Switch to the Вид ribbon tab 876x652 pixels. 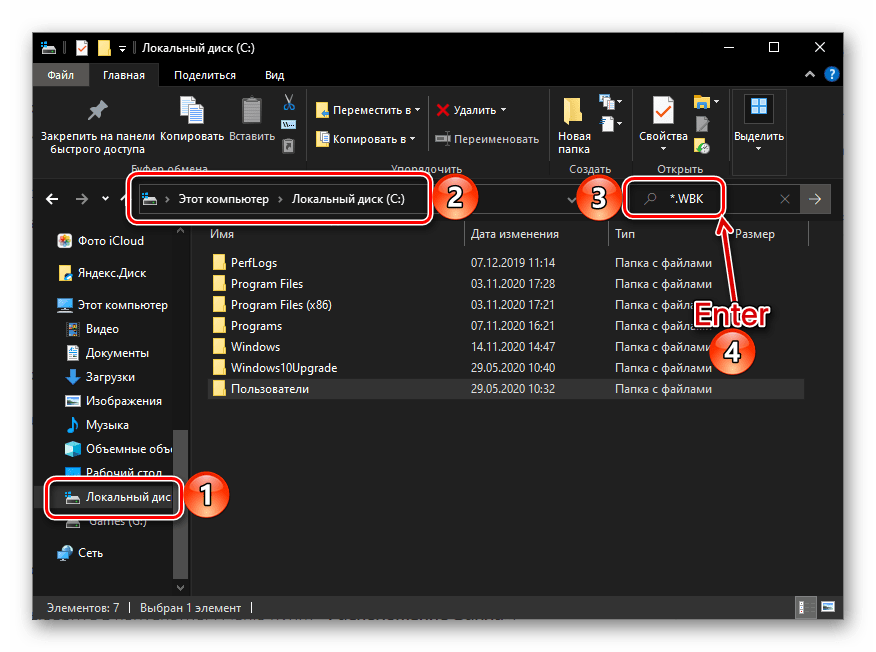coord(274,75)
